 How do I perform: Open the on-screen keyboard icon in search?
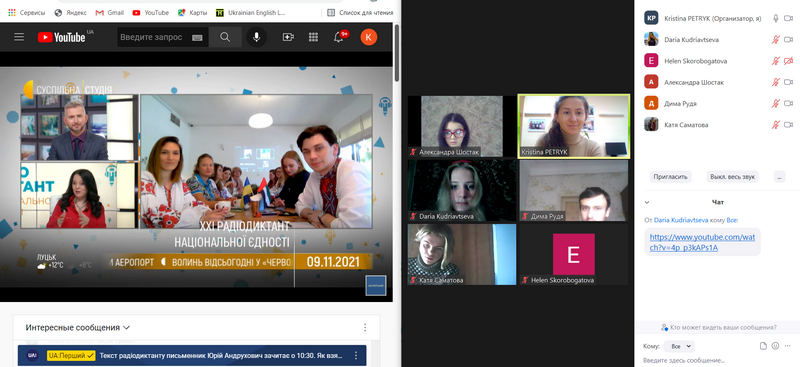point(197,37)
